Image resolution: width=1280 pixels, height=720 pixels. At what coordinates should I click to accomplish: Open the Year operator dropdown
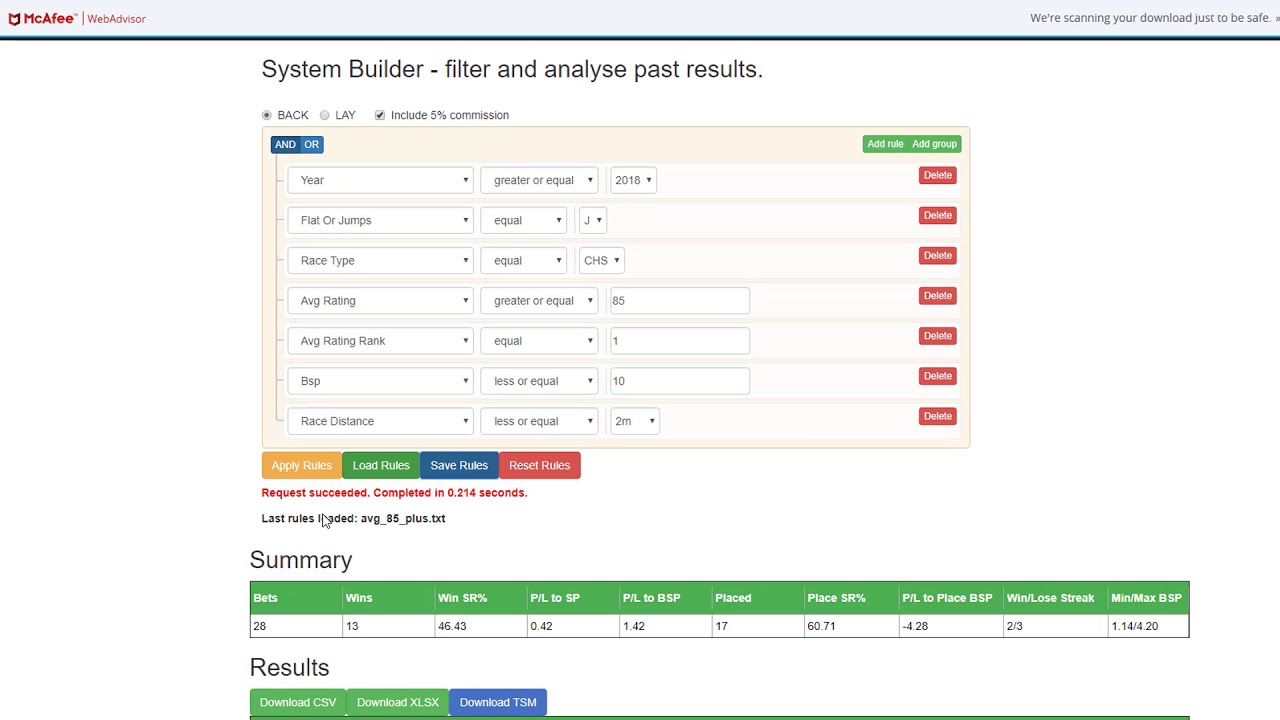coord(539,180)
